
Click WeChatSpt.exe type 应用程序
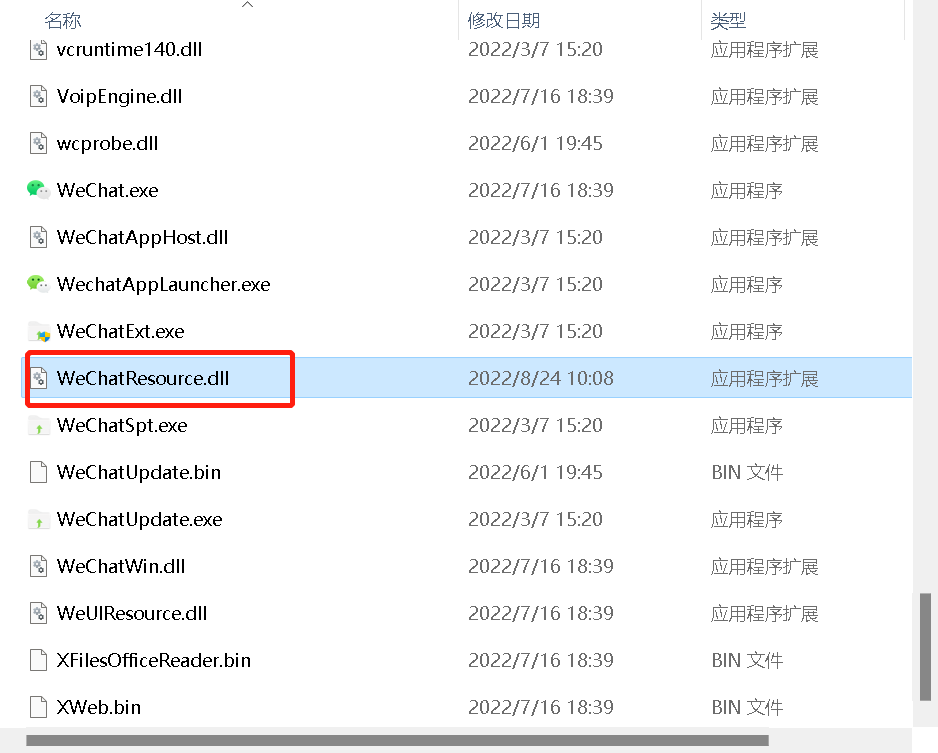pyautogui.click(x=747, y=425)
